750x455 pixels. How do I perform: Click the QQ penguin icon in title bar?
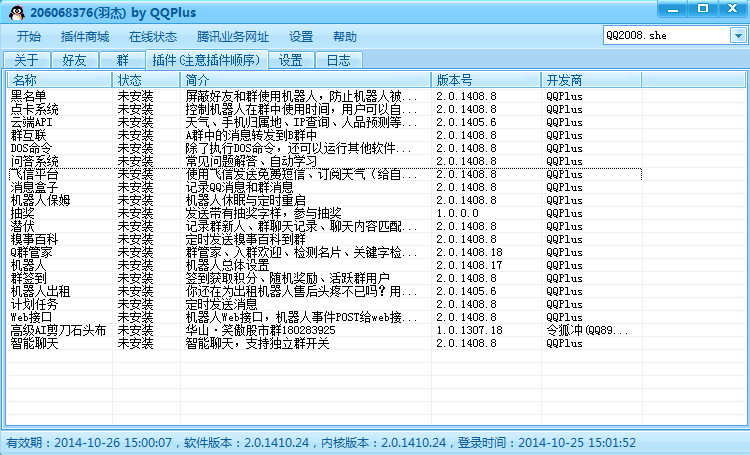tap(17, 12)
